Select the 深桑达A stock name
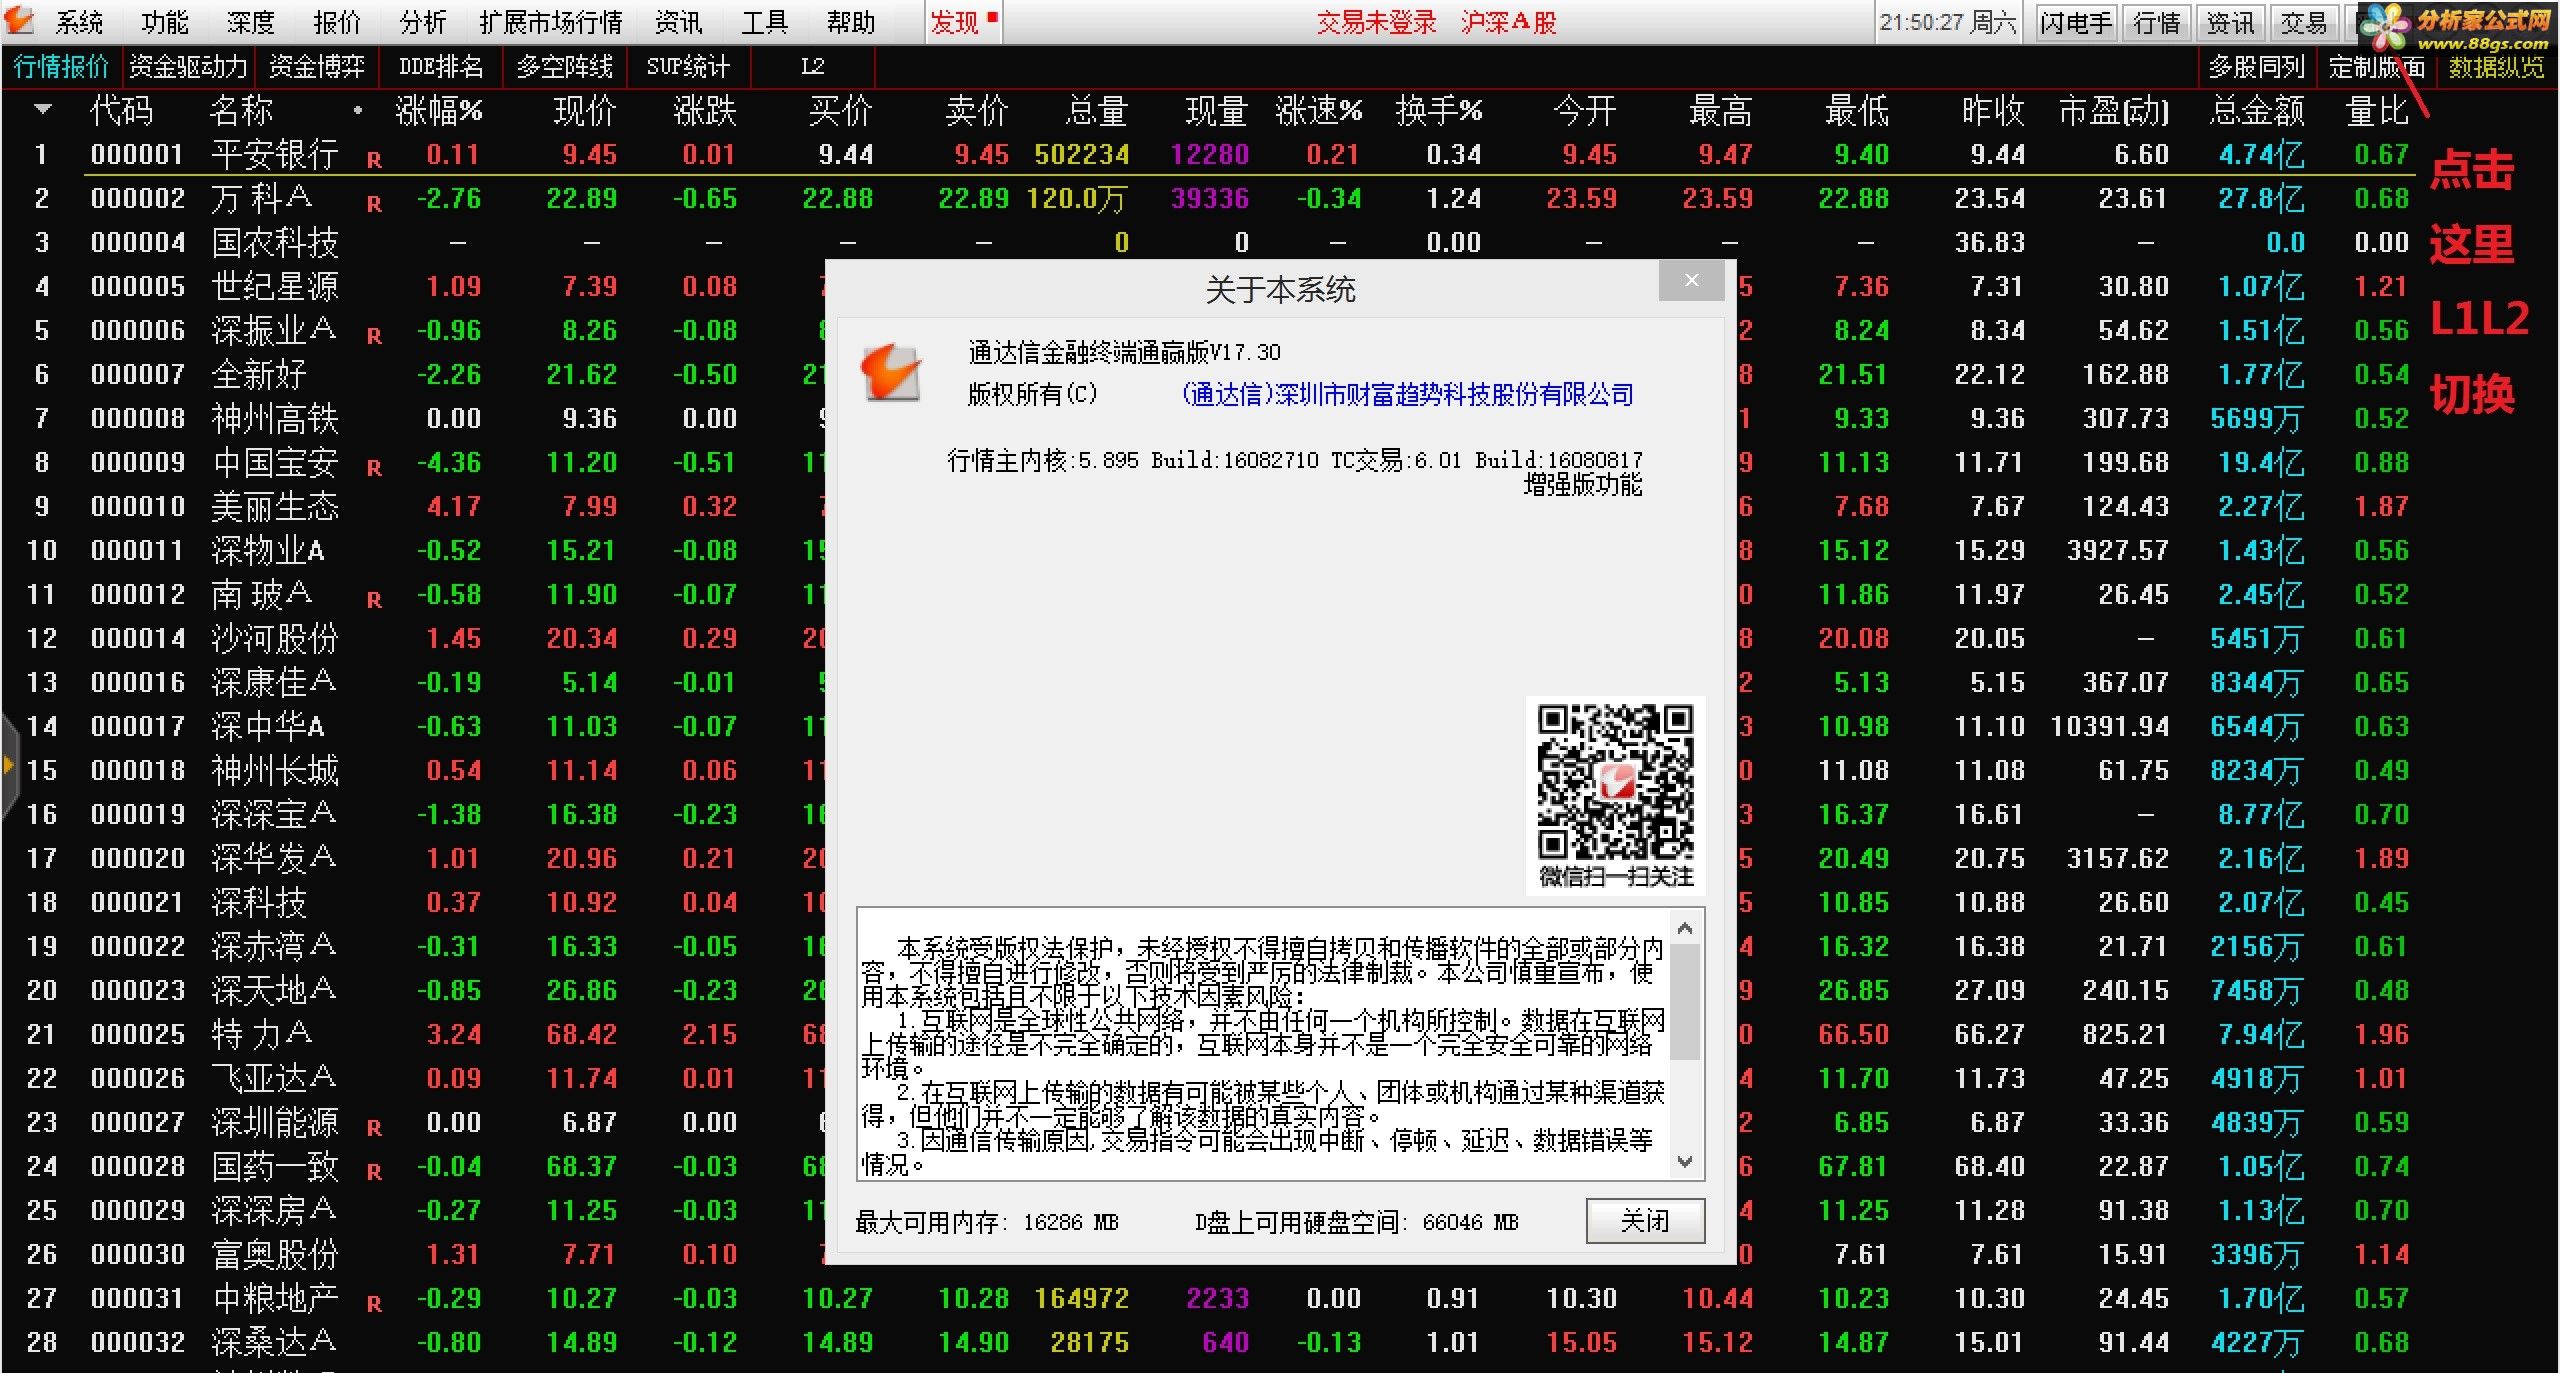This screenshot has width=2560, height=1373. coord(273,1342)
